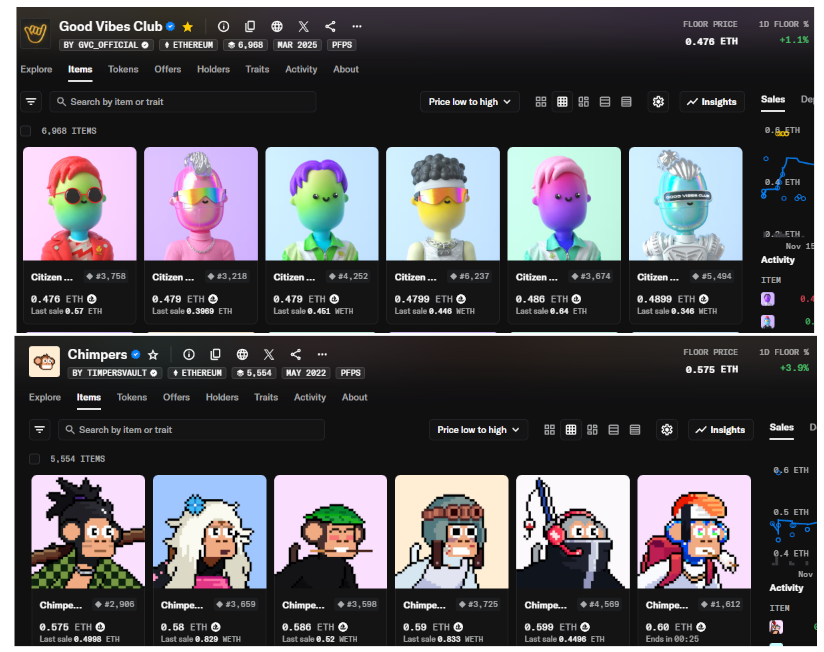
Task: Select the Sales tab in Chimpers insights
Action: pos(781,428)
